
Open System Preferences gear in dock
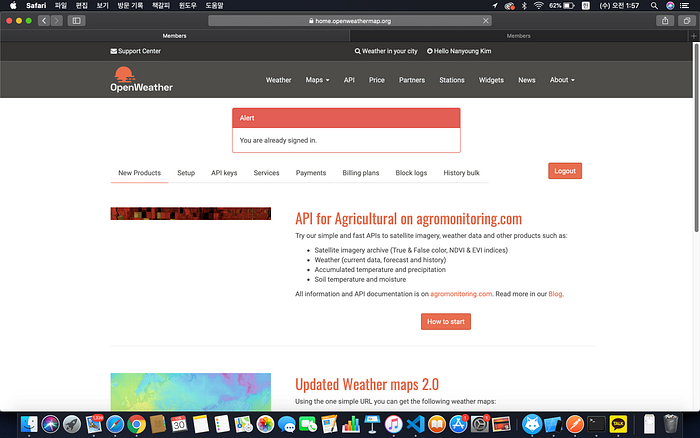(x=480, y=424)
